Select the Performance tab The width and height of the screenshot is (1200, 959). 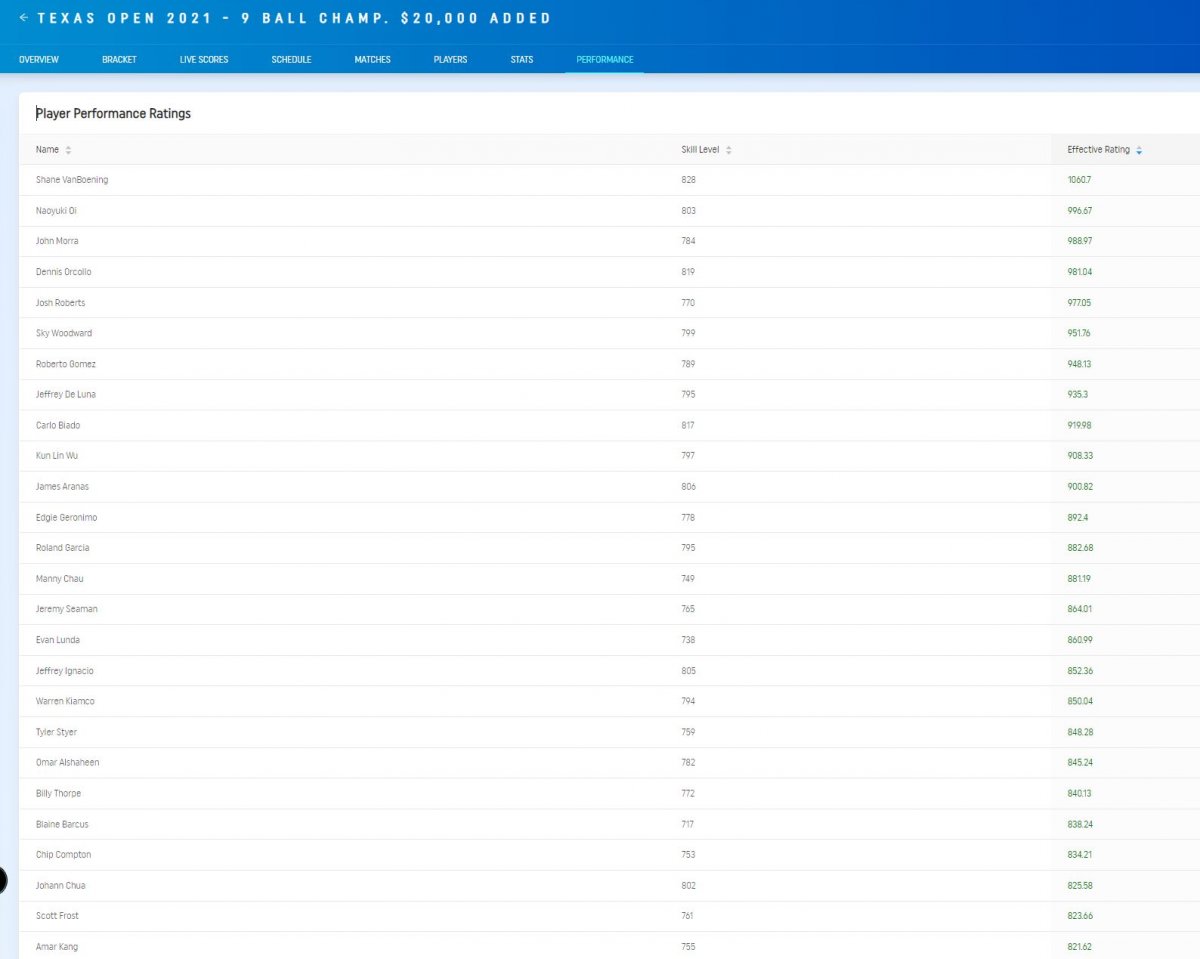tap(605, 60)
